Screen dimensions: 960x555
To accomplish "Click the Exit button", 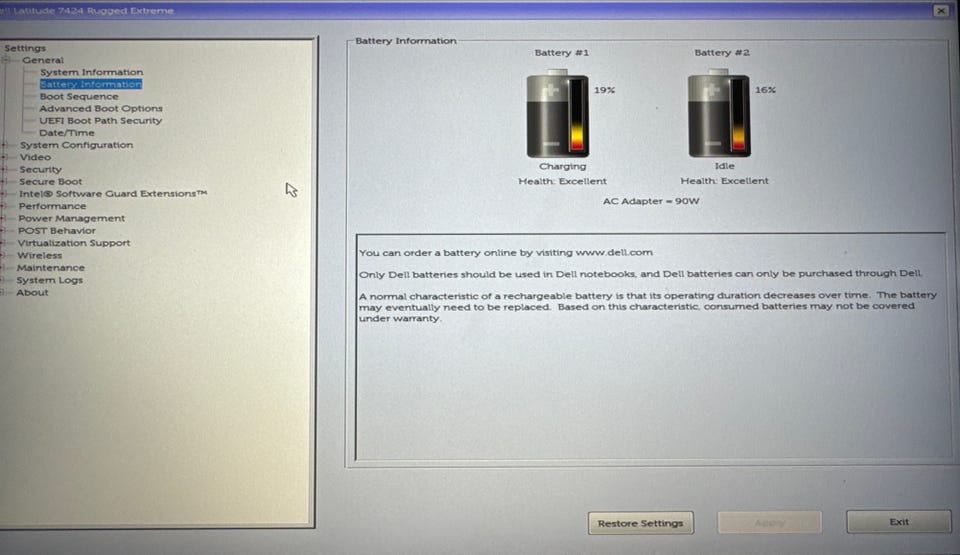I will tap(899, 522).
